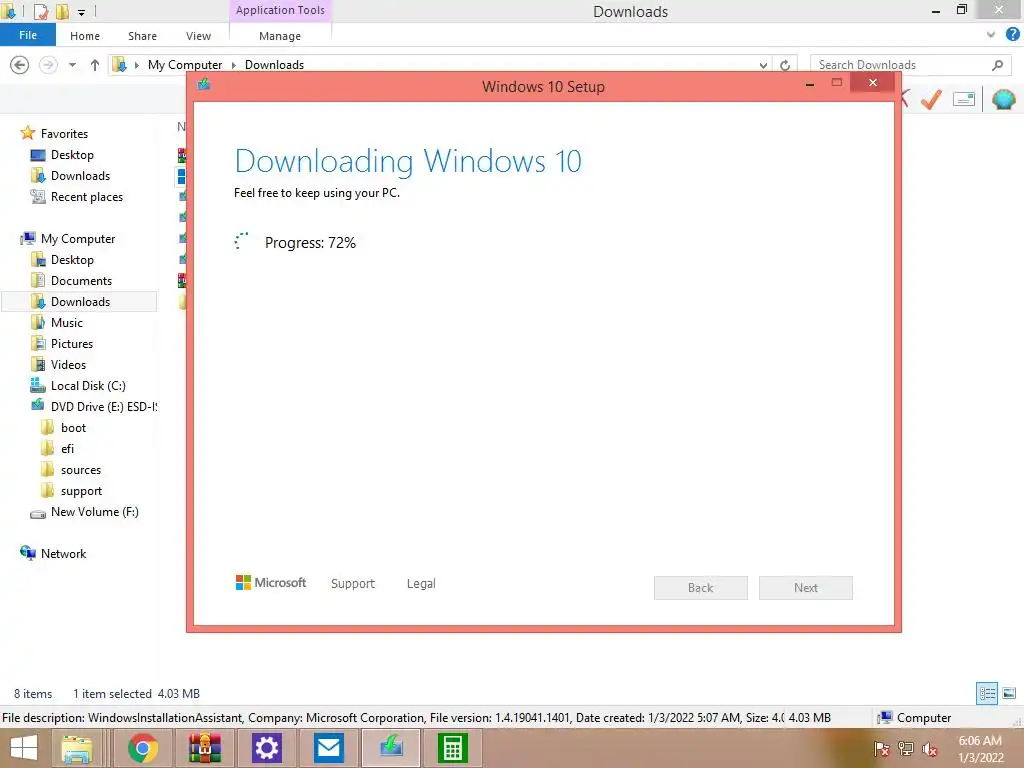Open the File ribbon tab
1024x768 pixels.
pyautogui.click(x=27, y=35)
